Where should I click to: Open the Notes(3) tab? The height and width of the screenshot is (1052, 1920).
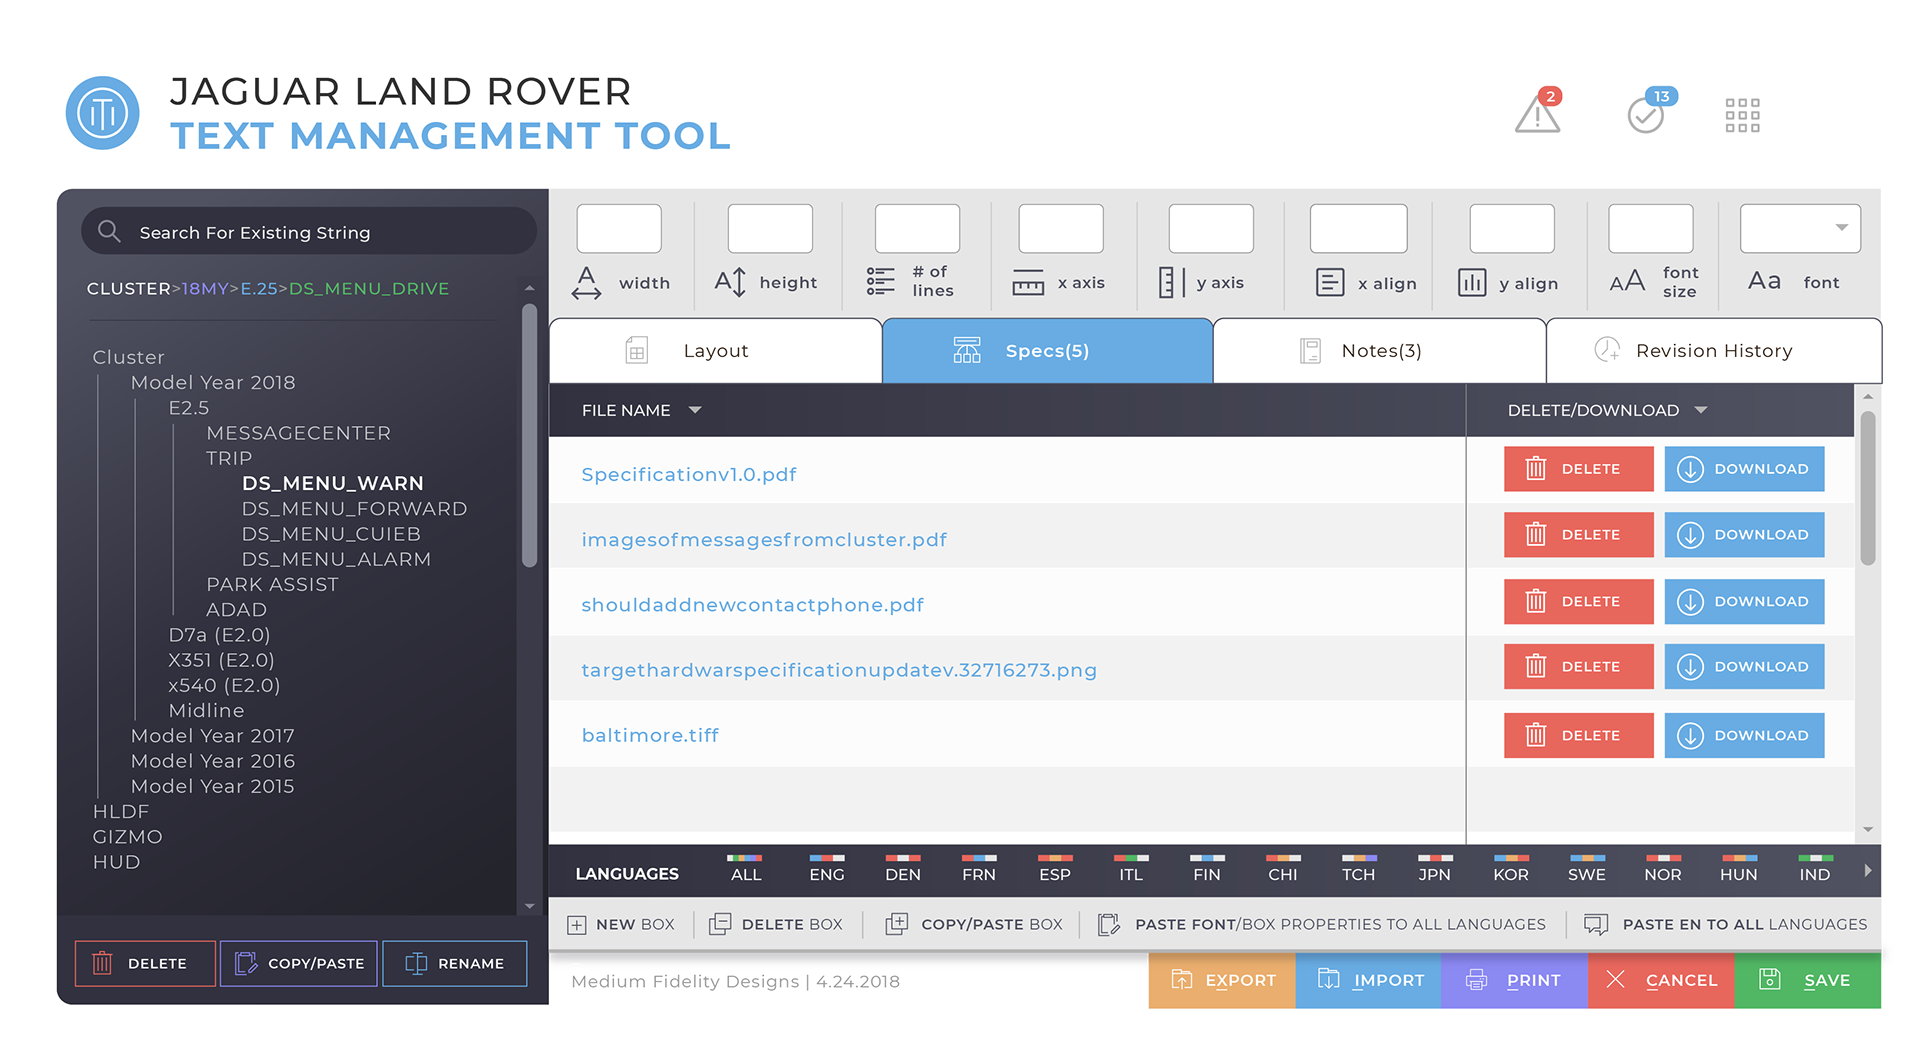1379,351
